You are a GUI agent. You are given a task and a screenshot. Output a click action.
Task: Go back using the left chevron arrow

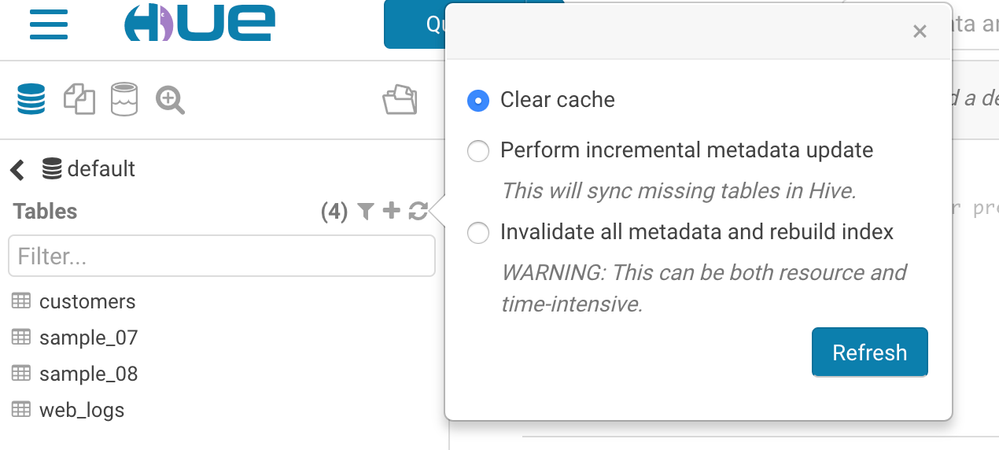click(18, 170)
